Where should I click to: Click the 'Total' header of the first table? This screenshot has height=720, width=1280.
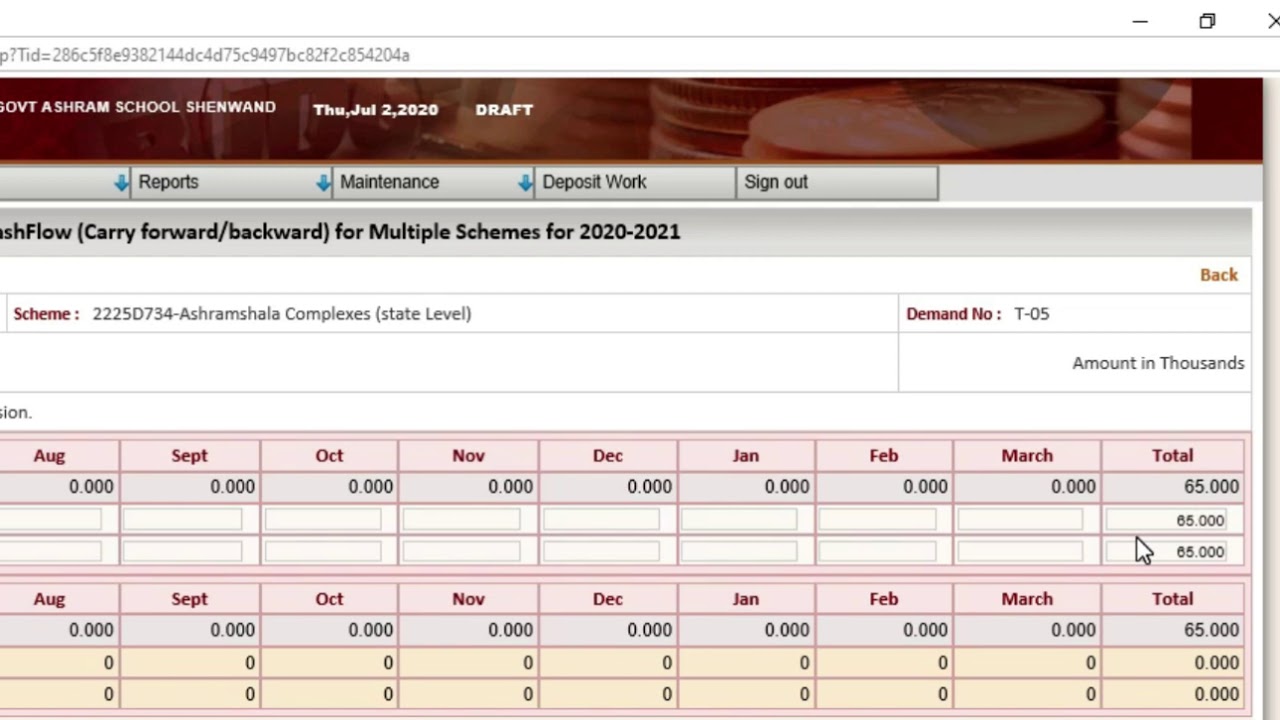pyautogui.click(x=1172, y=456)
